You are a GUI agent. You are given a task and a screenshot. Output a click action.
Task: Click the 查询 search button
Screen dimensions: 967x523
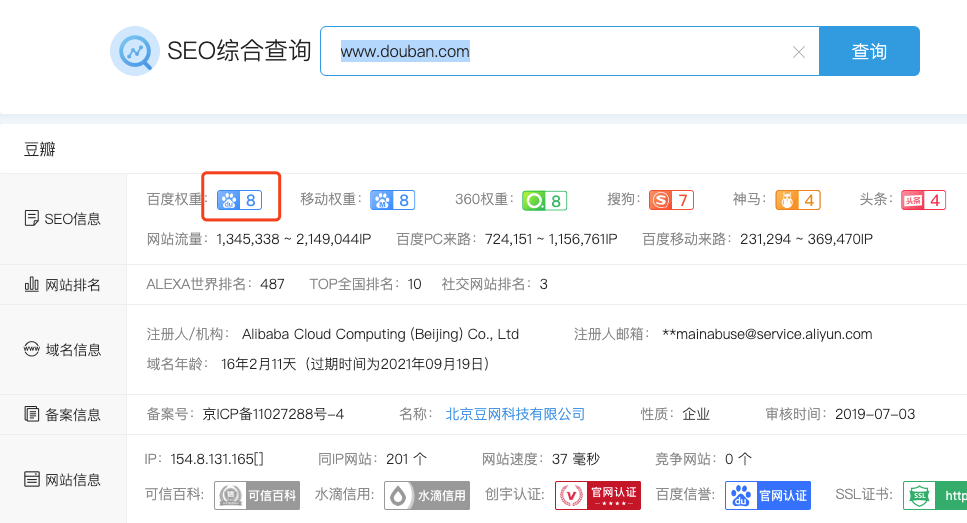(x=869, y=51)
